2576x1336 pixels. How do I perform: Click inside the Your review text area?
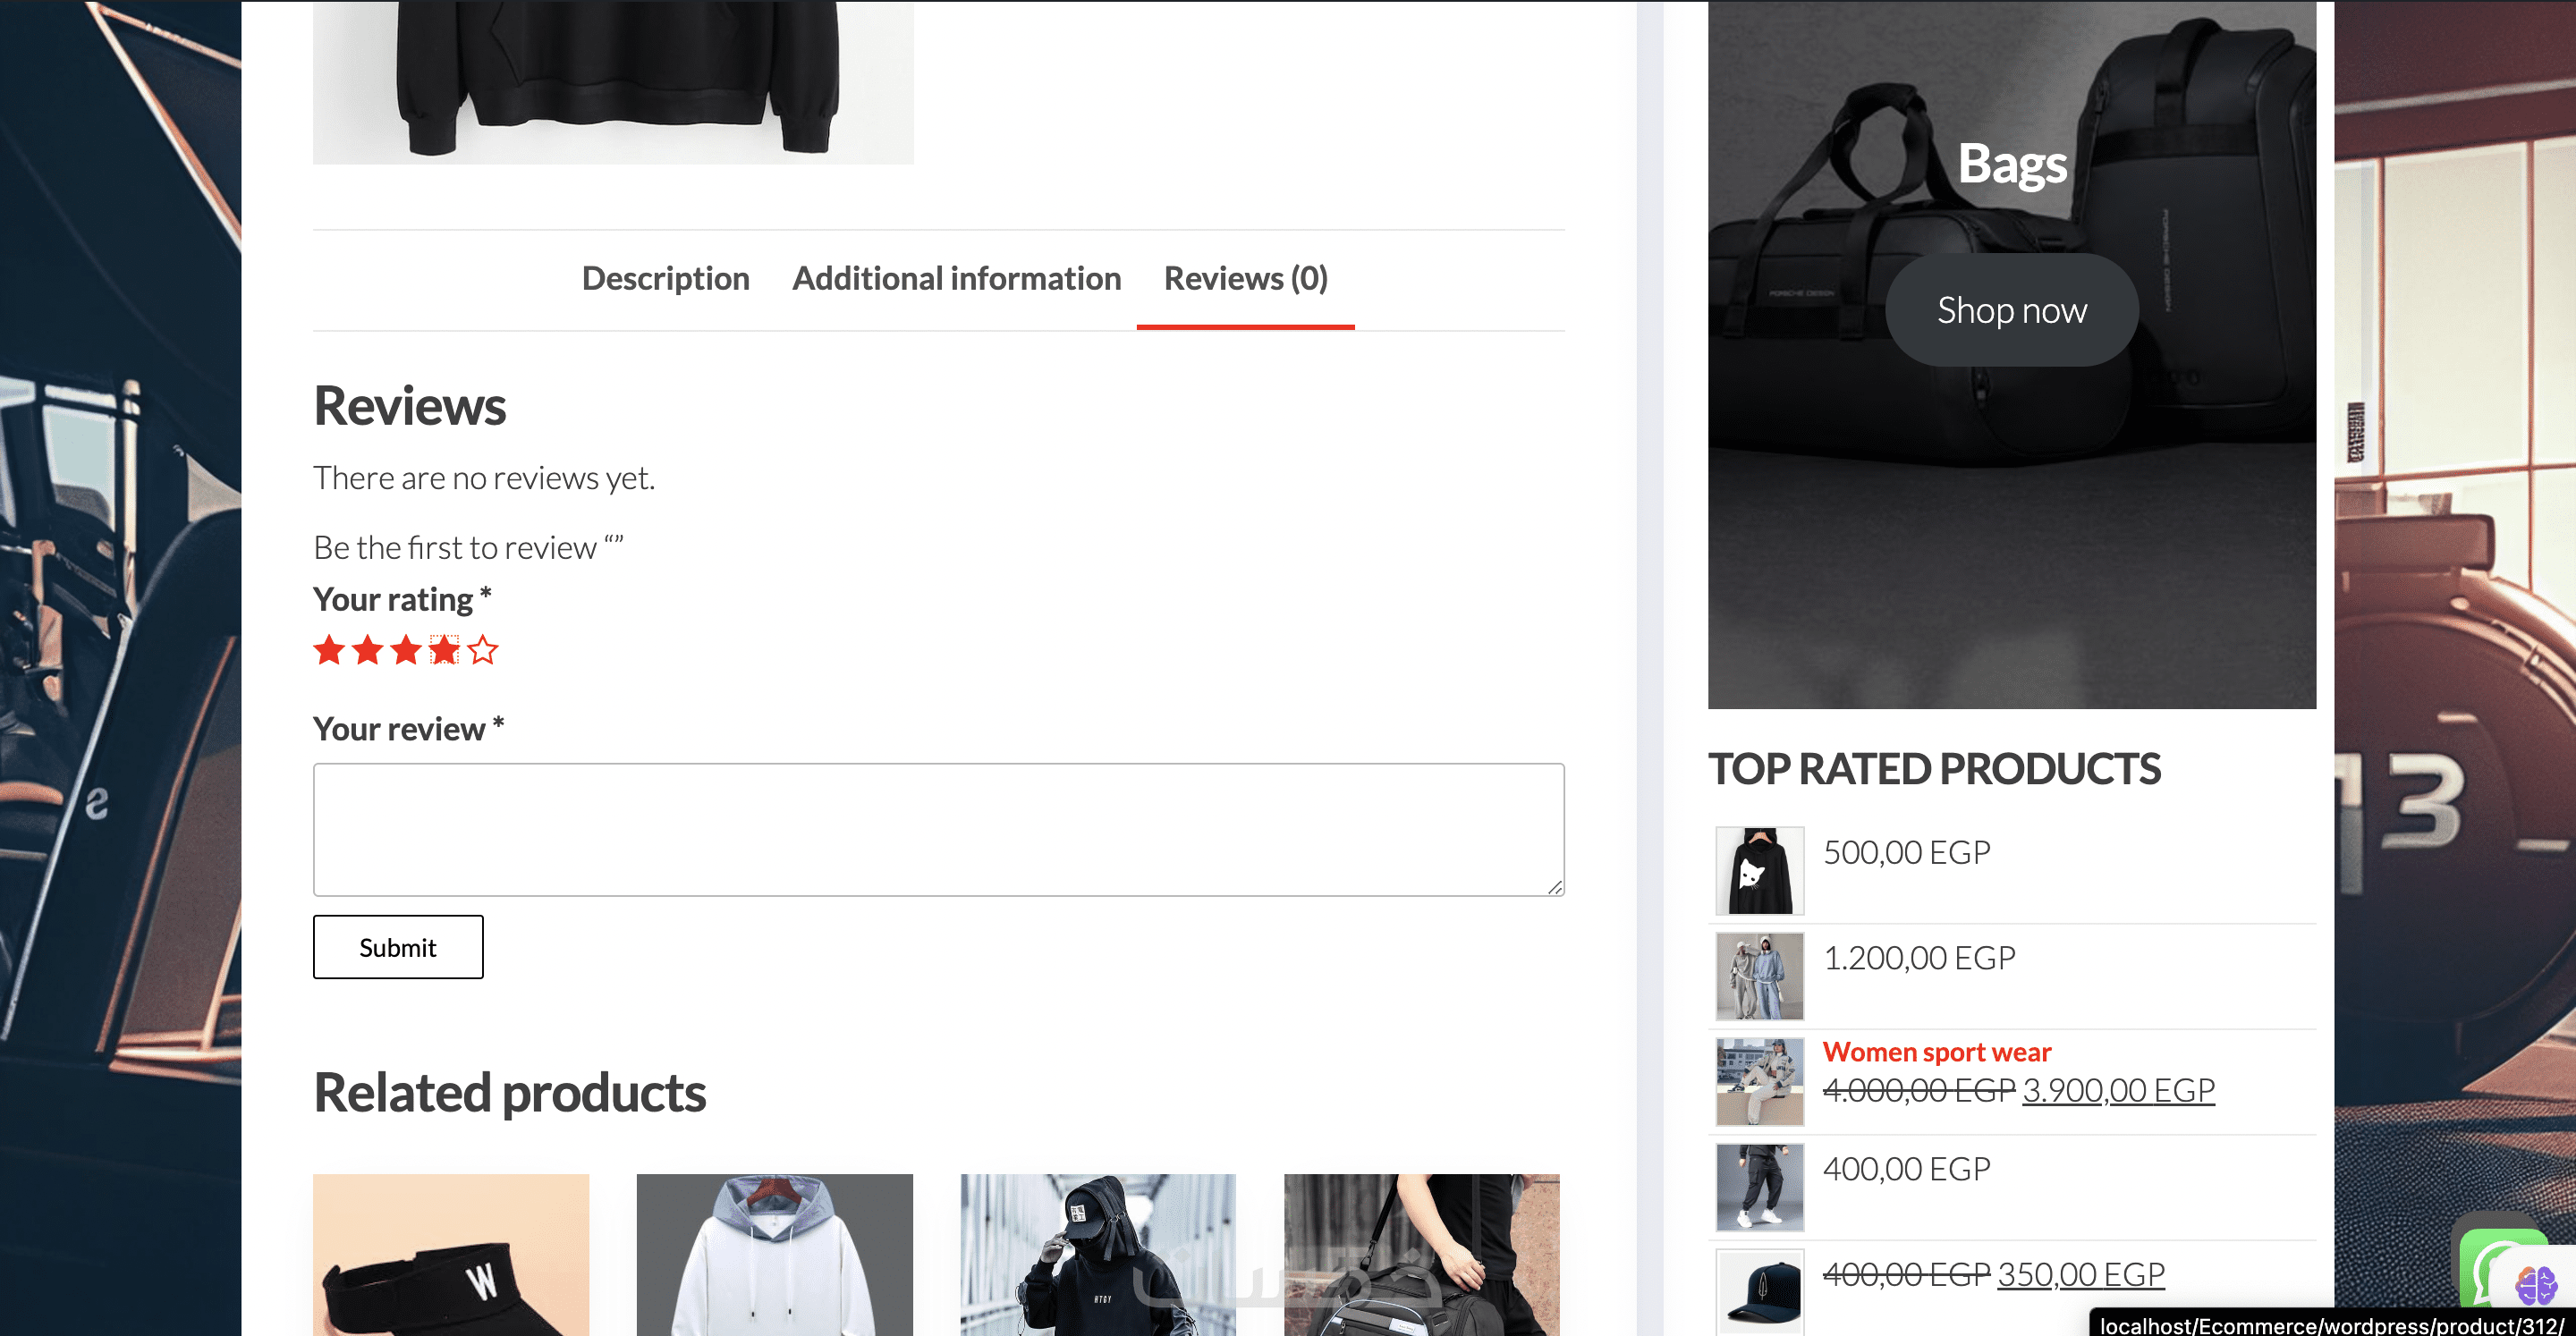tap(938, 829)
